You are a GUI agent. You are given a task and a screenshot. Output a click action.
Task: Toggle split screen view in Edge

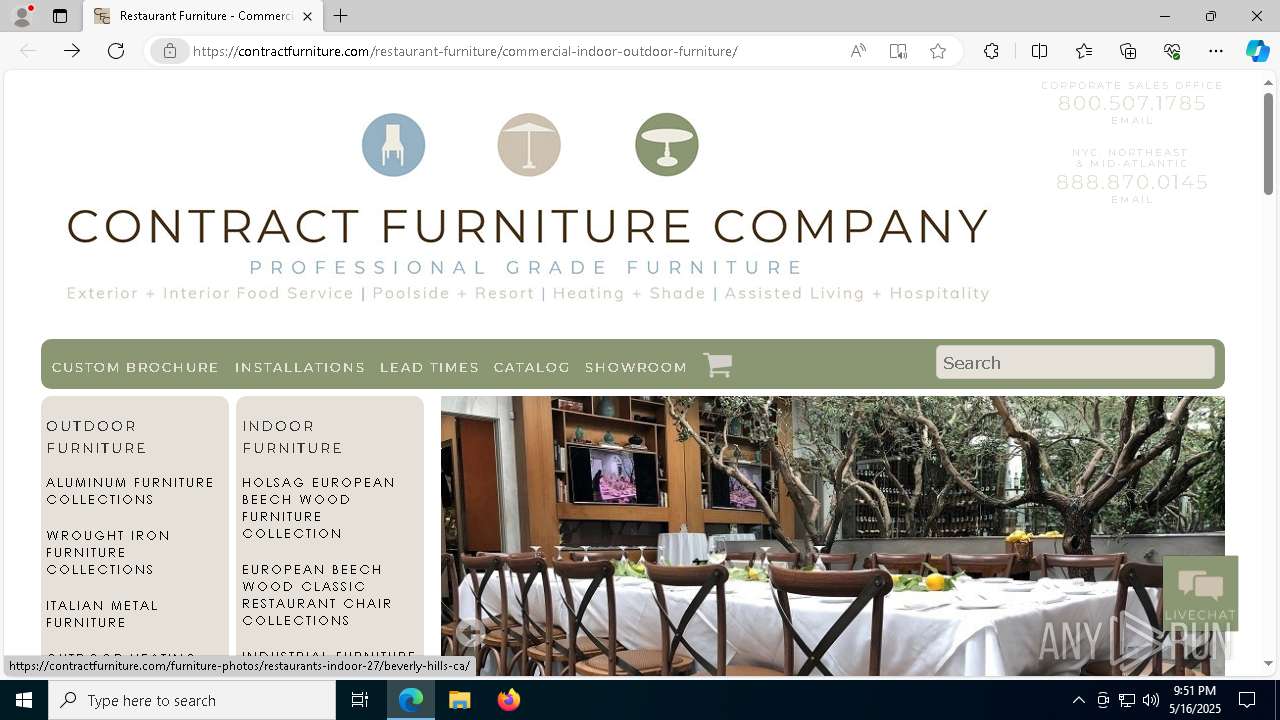(x=1039, y=51)
